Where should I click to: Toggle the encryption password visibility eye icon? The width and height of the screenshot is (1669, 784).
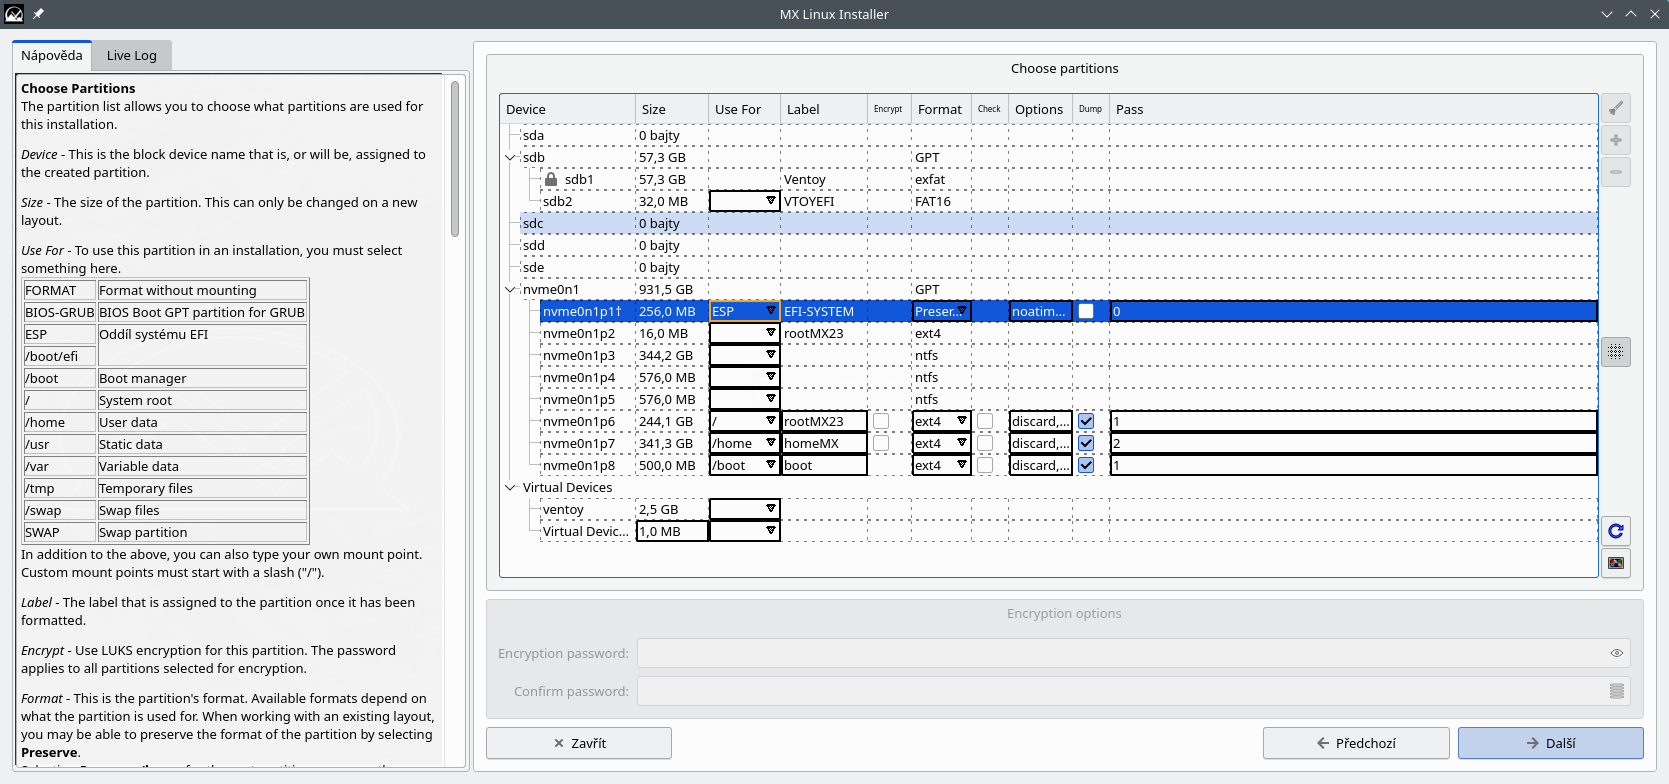point(1616,653)
